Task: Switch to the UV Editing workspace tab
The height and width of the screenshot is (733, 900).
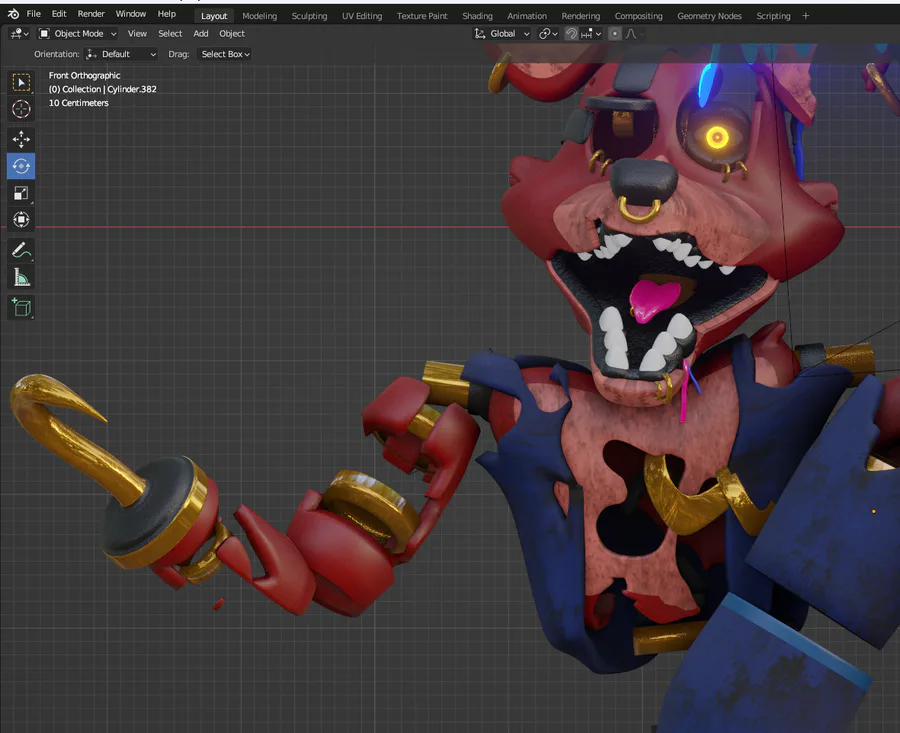Action: [362, 16]
